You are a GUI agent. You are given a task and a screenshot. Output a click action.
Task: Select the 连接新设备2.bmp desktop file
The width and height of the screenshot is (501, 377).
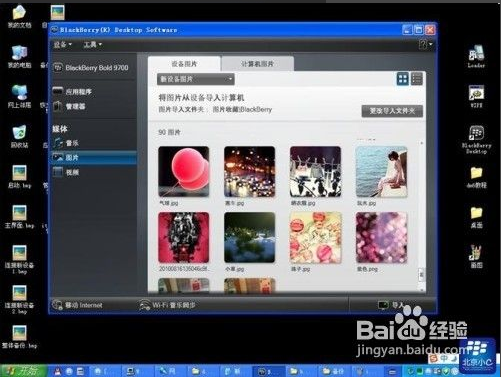[19, 299]
